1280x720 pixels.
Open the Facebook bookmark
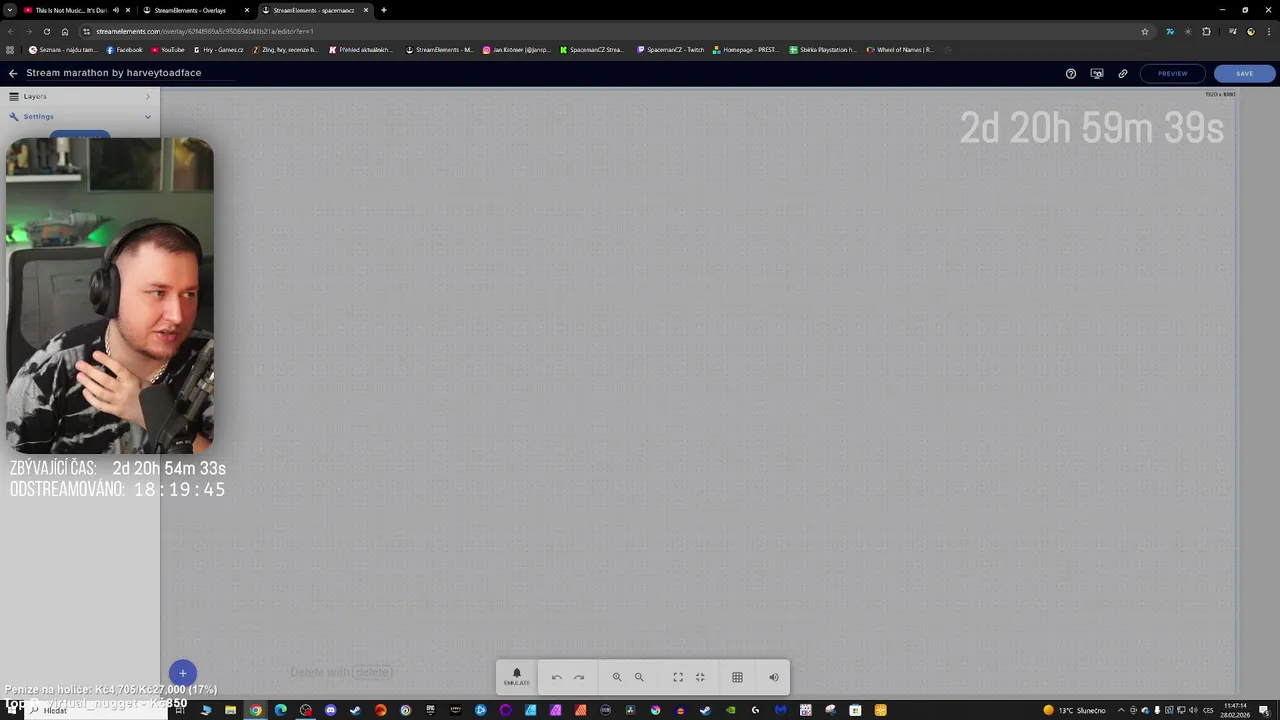coord(125,49)
